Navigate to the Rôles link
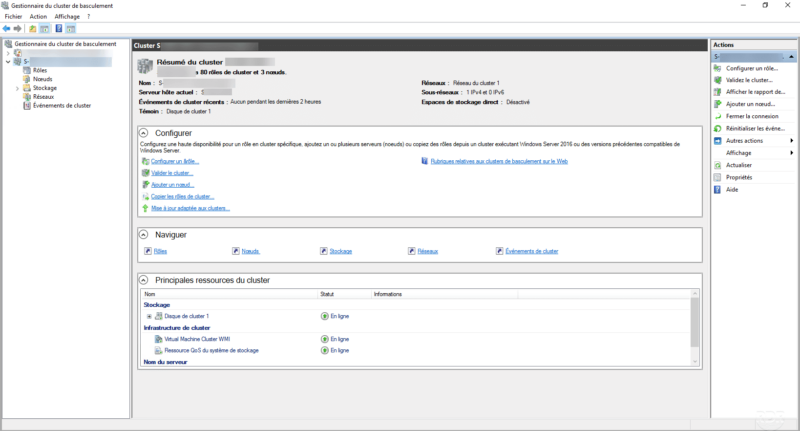 pos(160,251)
